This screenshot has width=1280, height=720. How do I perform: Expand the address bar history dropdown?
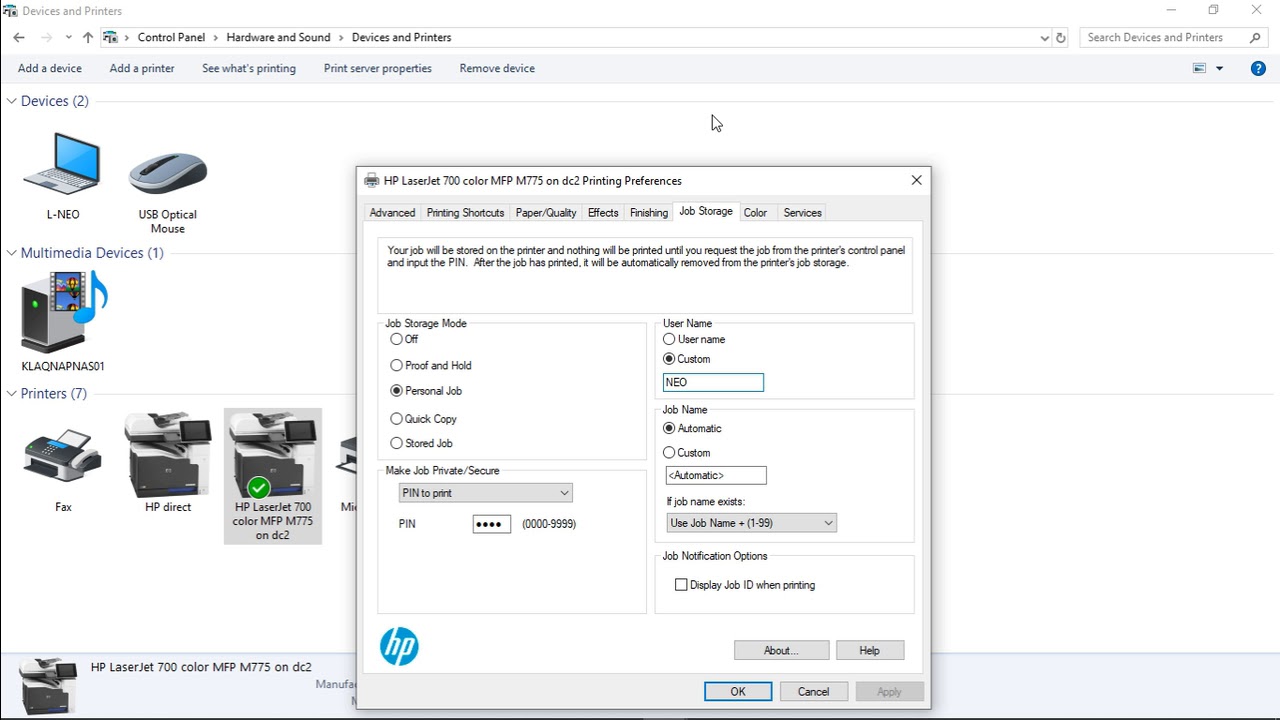click(1045, 37)
